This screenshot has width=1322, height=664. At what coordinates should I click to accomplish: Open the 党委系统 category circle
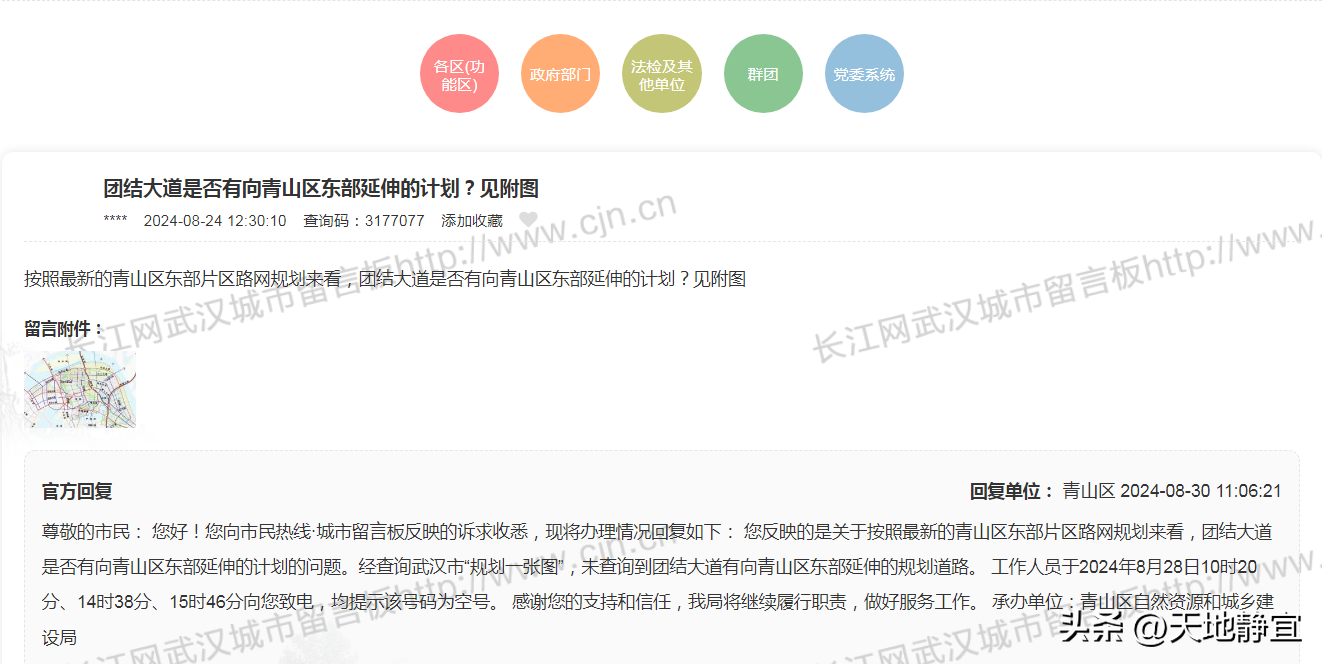click(x=864, y=74)
